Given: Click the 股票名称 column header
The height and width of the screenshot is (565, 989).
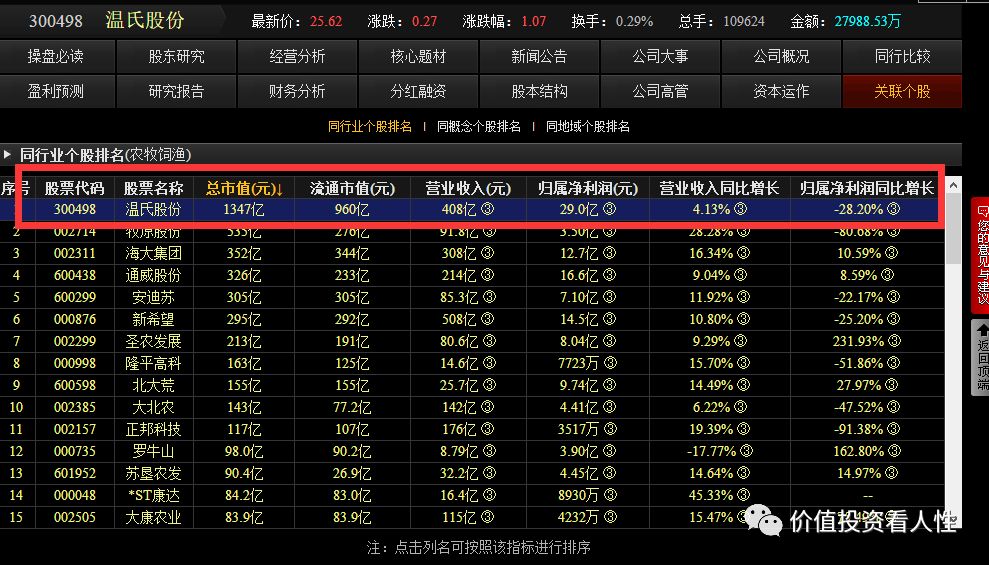Looking at the screenshot, I should (153, 189).
